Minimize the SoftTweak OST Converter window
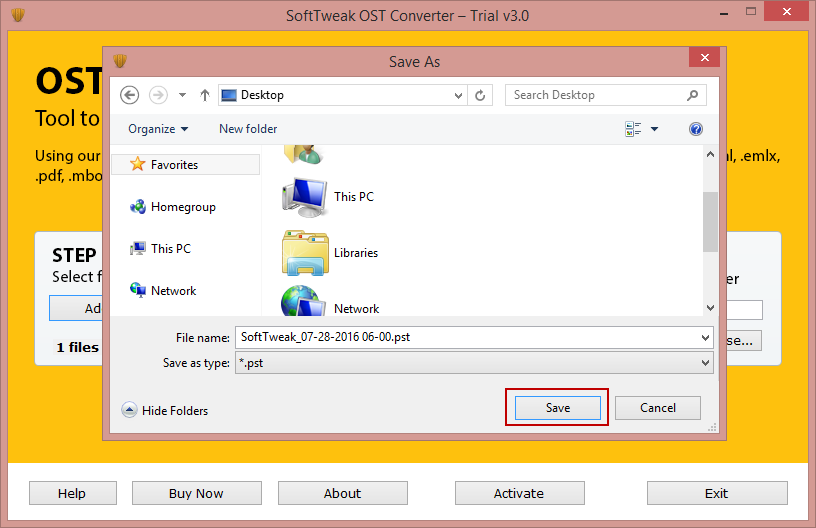 click(x=724, y=12)
